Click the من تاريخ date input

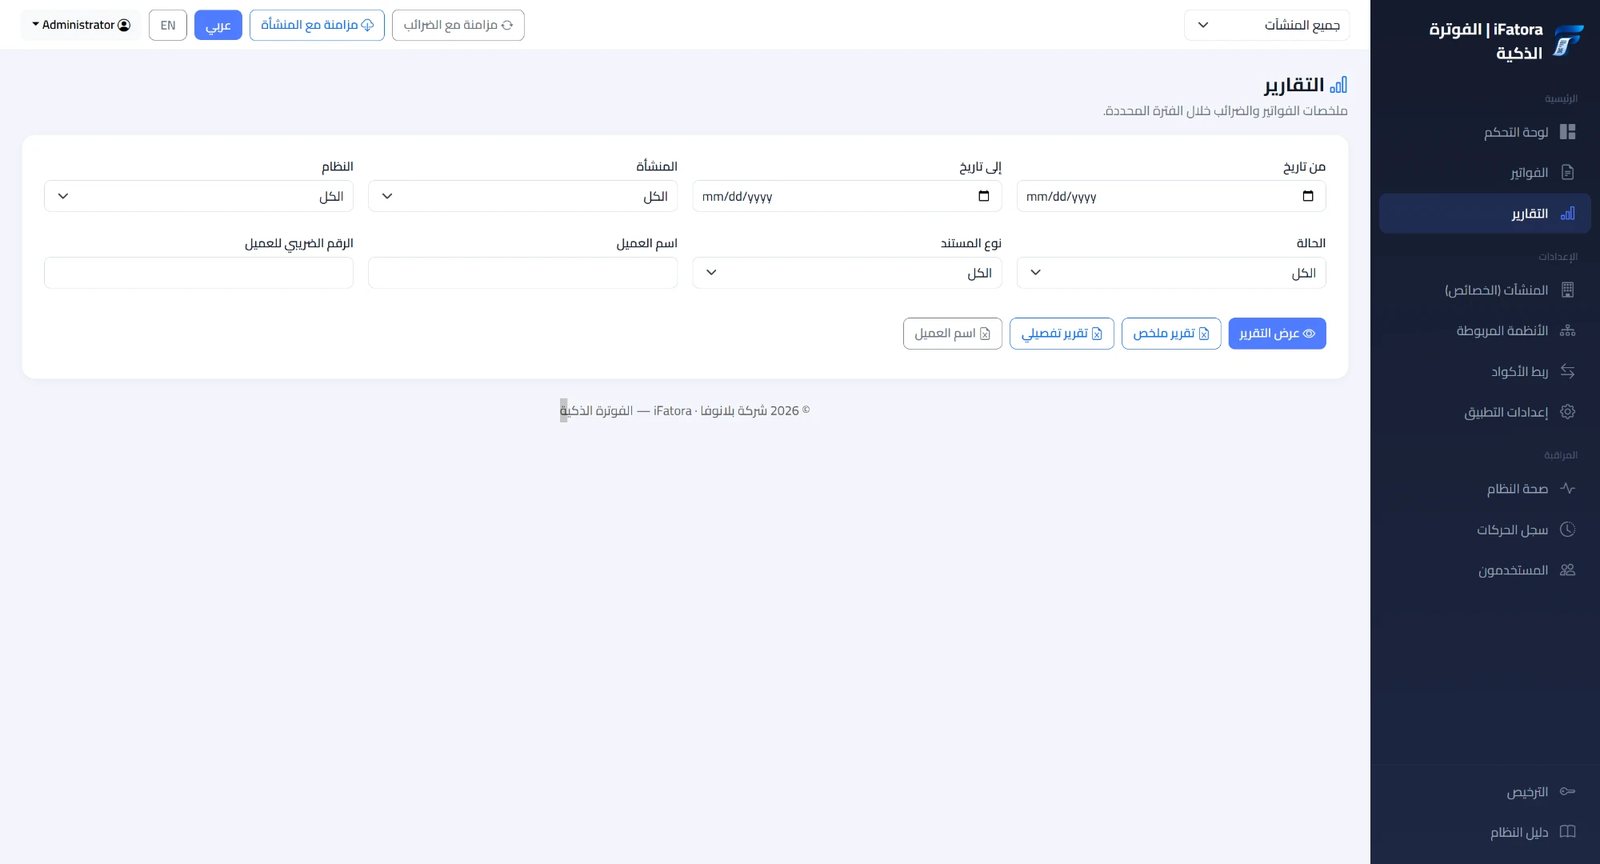[1171, 196]
